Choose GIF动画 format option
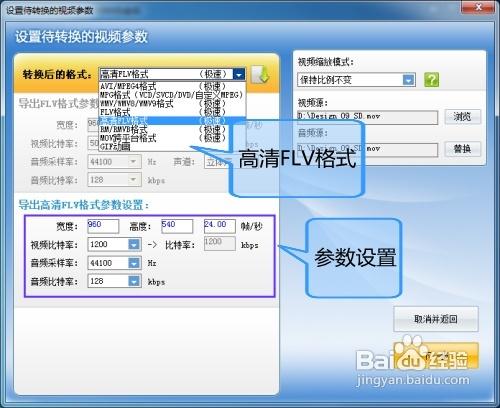Screen dimensions: 500x408 tap(172, 146)
